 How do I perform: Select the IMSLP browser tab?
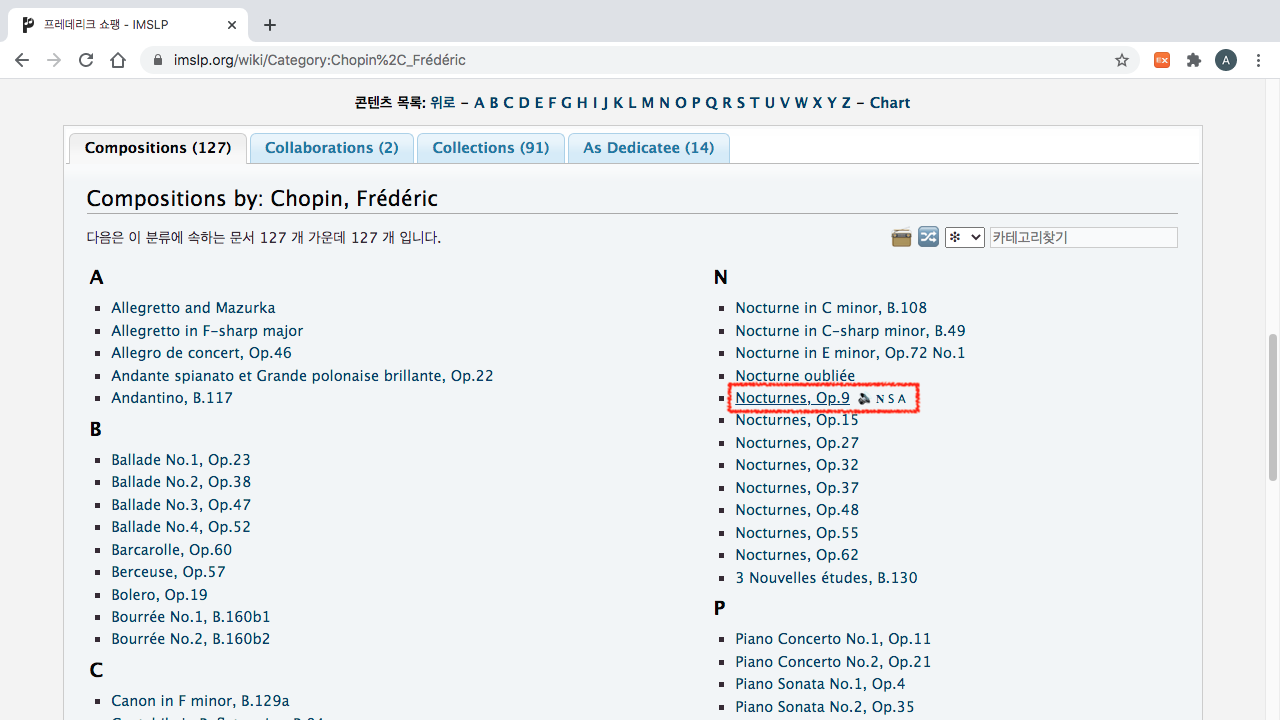(130, 25)
